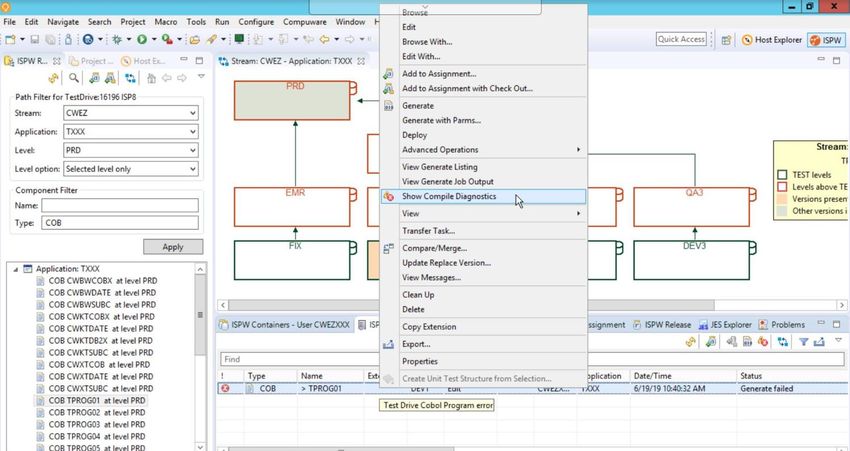Click the Open Perspective icon
The image size is (850, 451).
point(726,40)
